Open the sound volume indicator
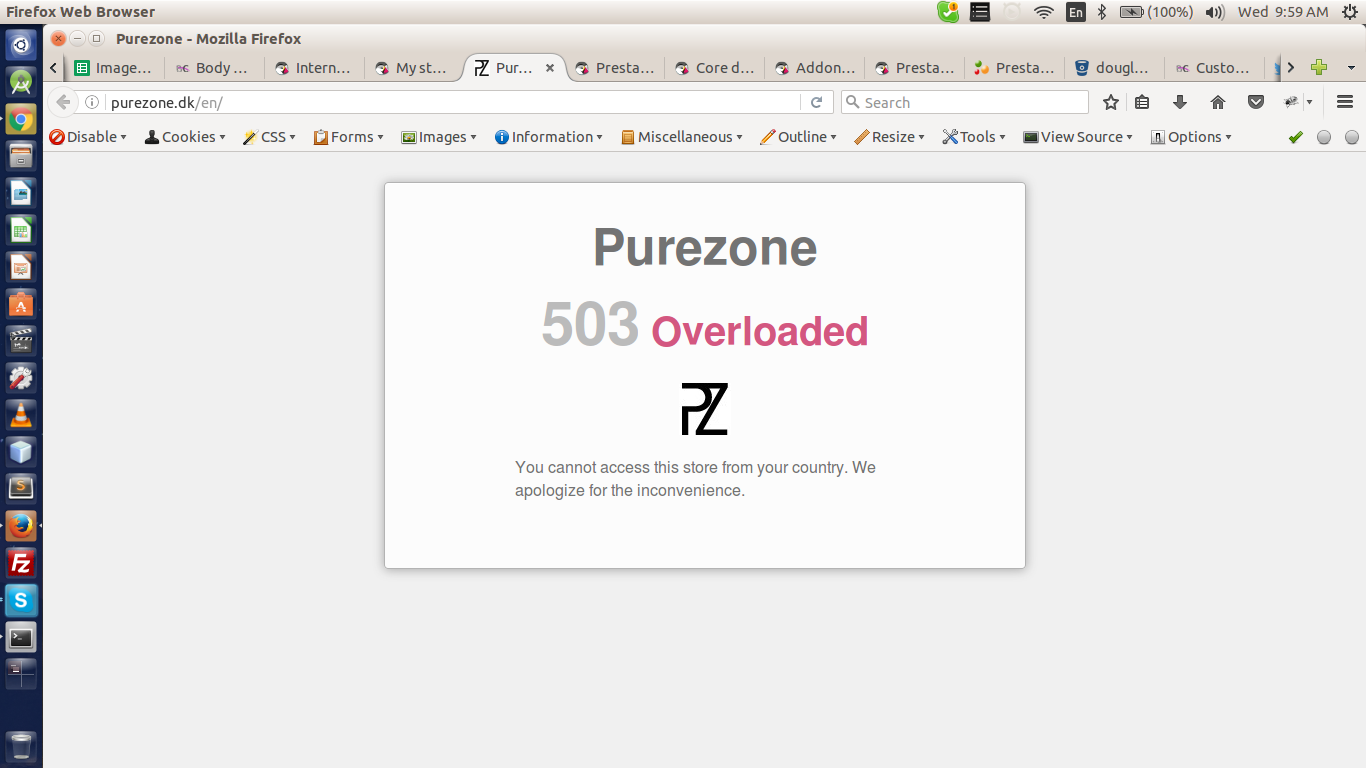Viewport: 1366px width, 768px height. (1215, 12)
